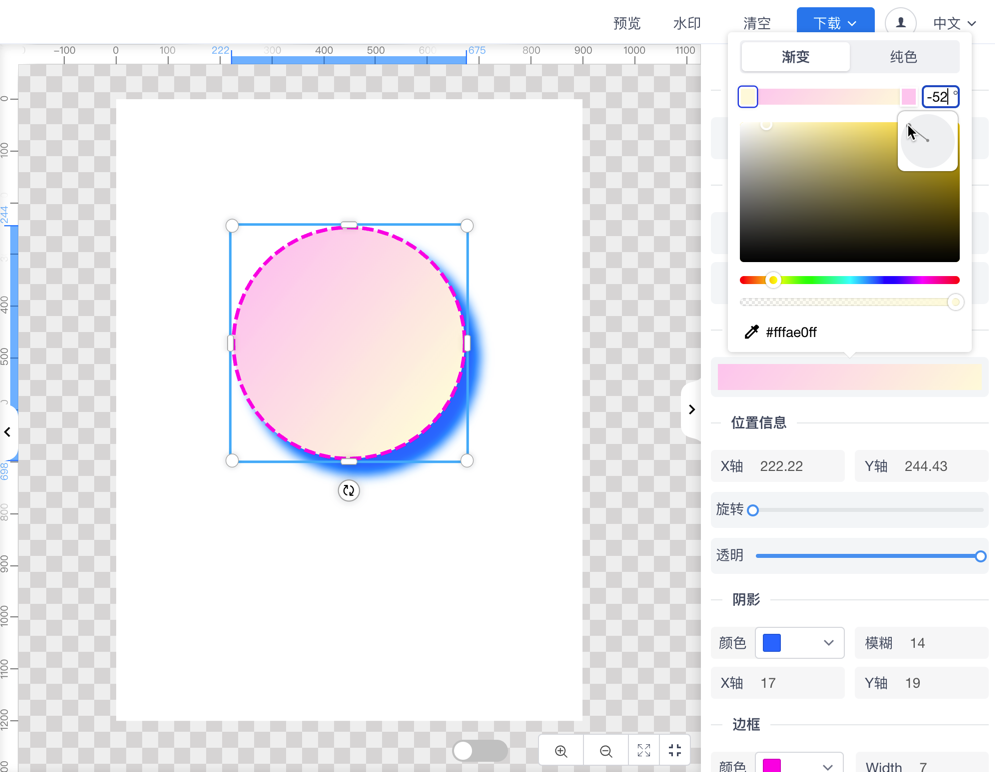This screenshot has width=995, height=772.
Task: Switch to the 纯色 solid color tab
Action: coord(903,56)
